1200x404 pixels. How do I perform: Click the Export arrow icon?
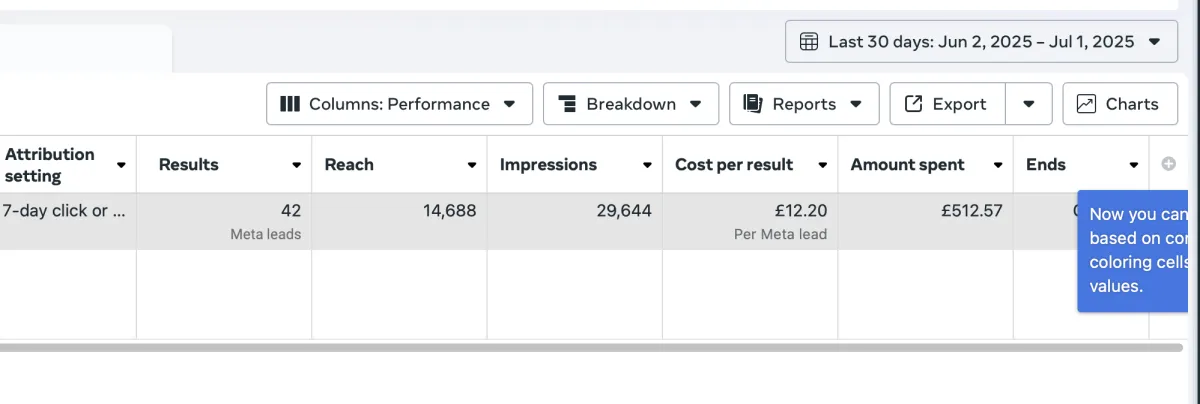tap(913, 104)
